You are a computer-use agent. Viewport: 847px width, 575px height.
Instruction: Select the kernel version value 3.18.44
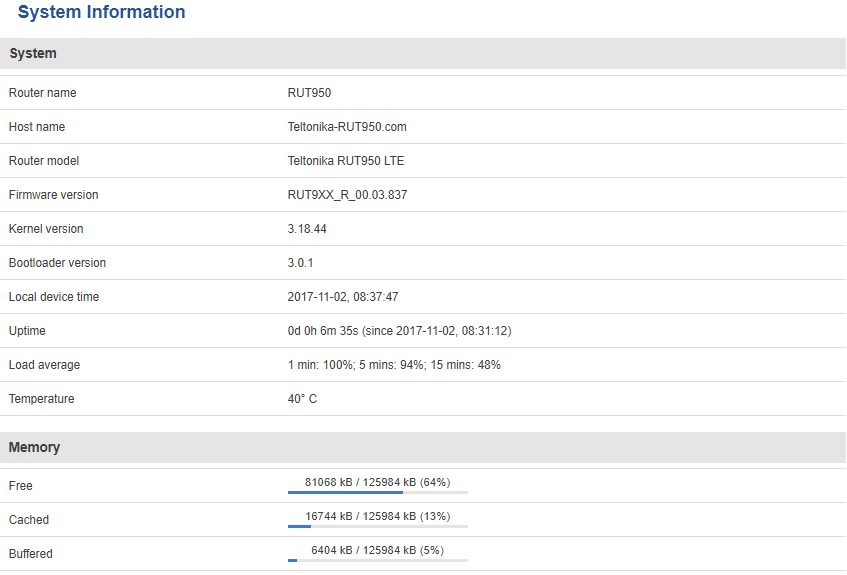(307, 229)
